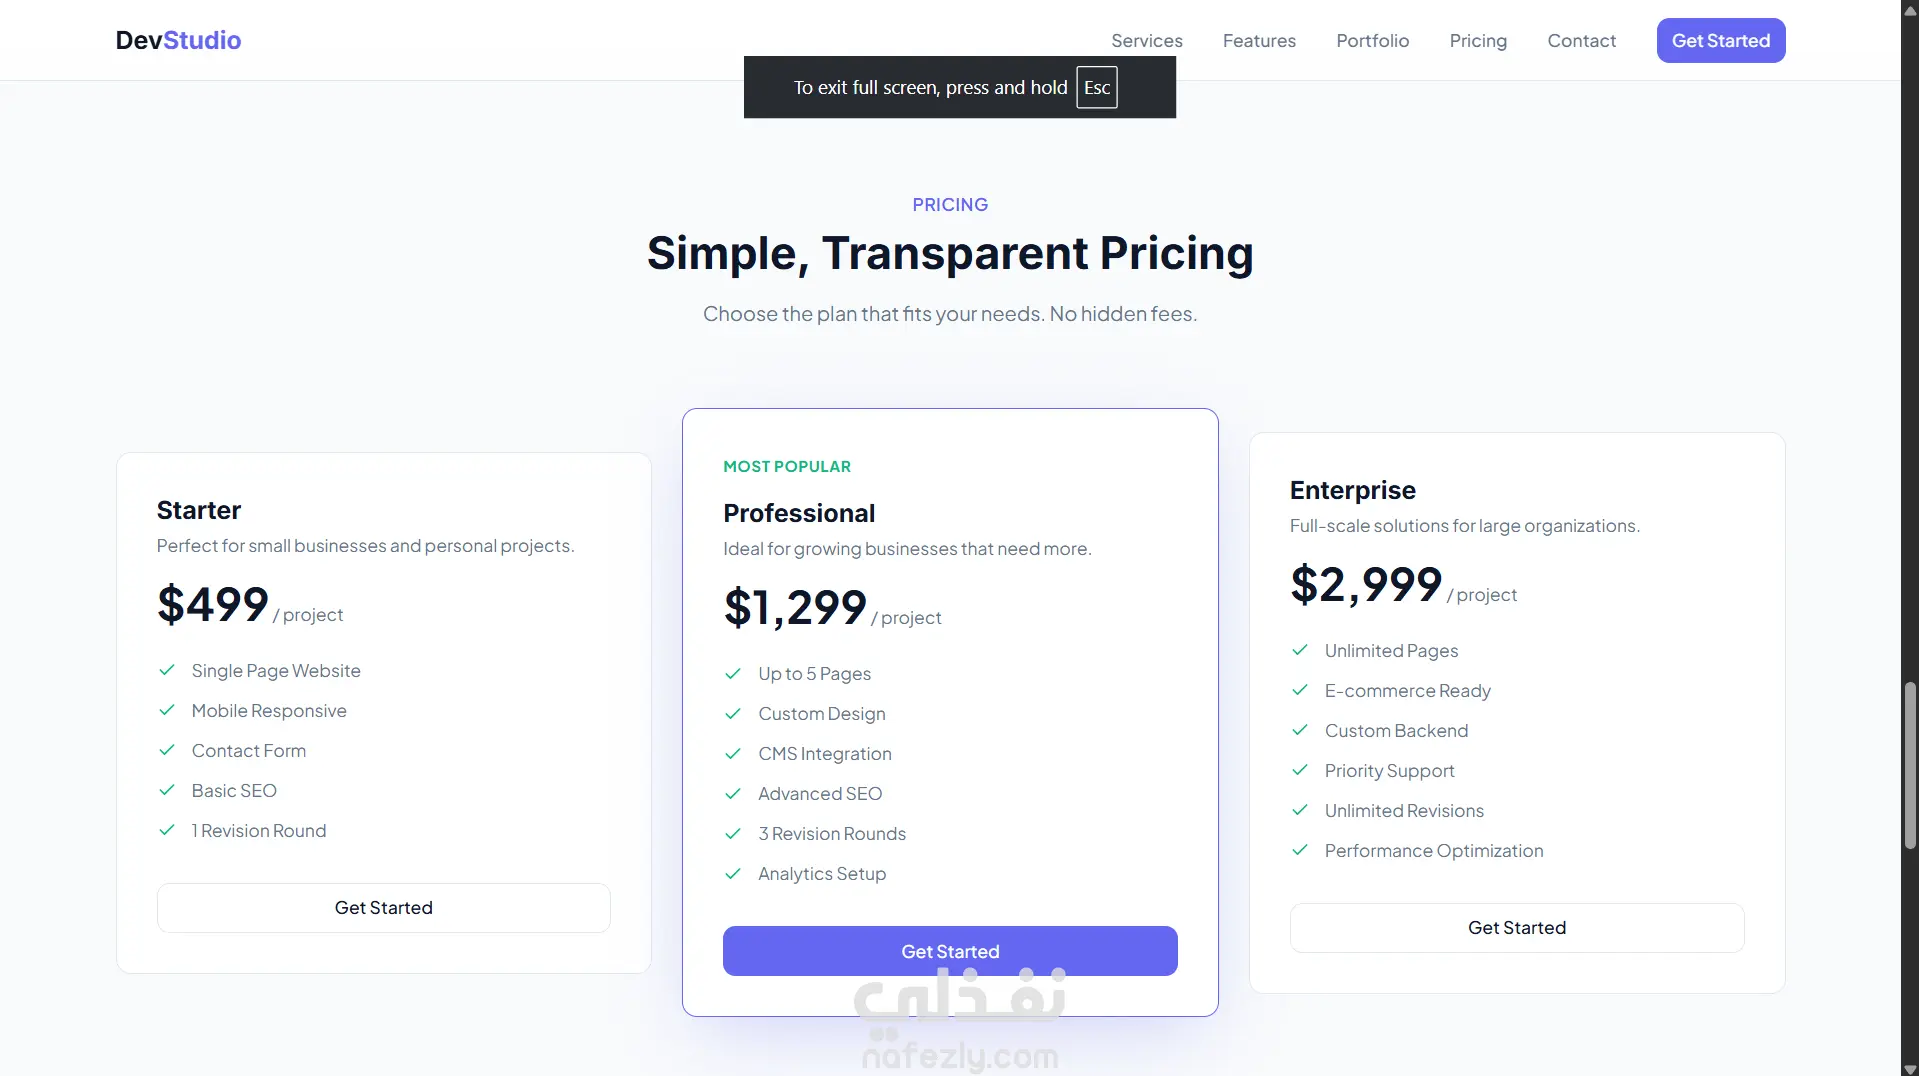
Task: Click the checkmark next to Analytics Setup
Action: pyautogui.click(x=733, y=873)
